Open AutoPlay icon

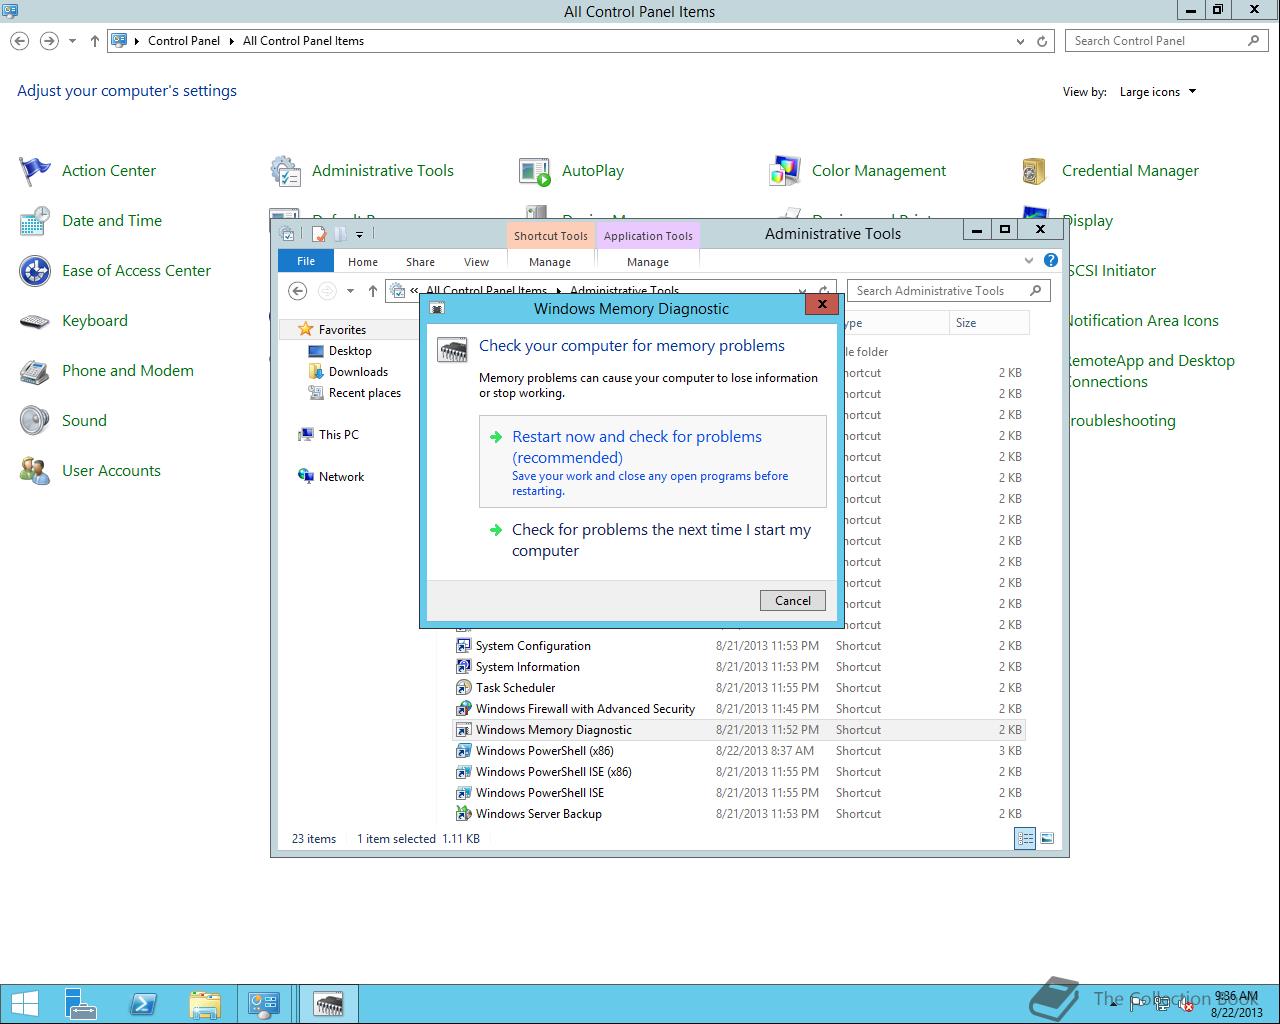pyautogui.click(x=535, y=171)
